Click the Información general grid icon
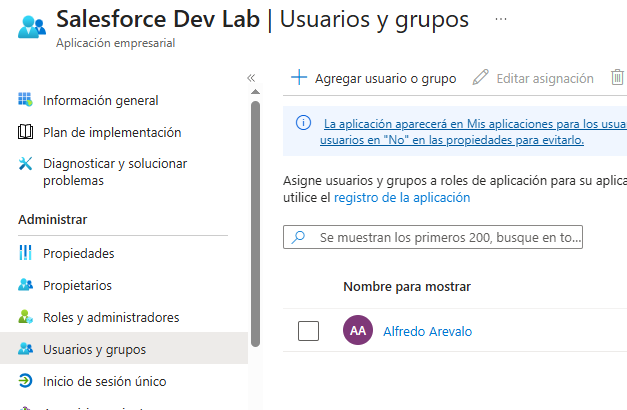Image resolution: width=627 pixels, height=410 pixels. tap(25, 100)
